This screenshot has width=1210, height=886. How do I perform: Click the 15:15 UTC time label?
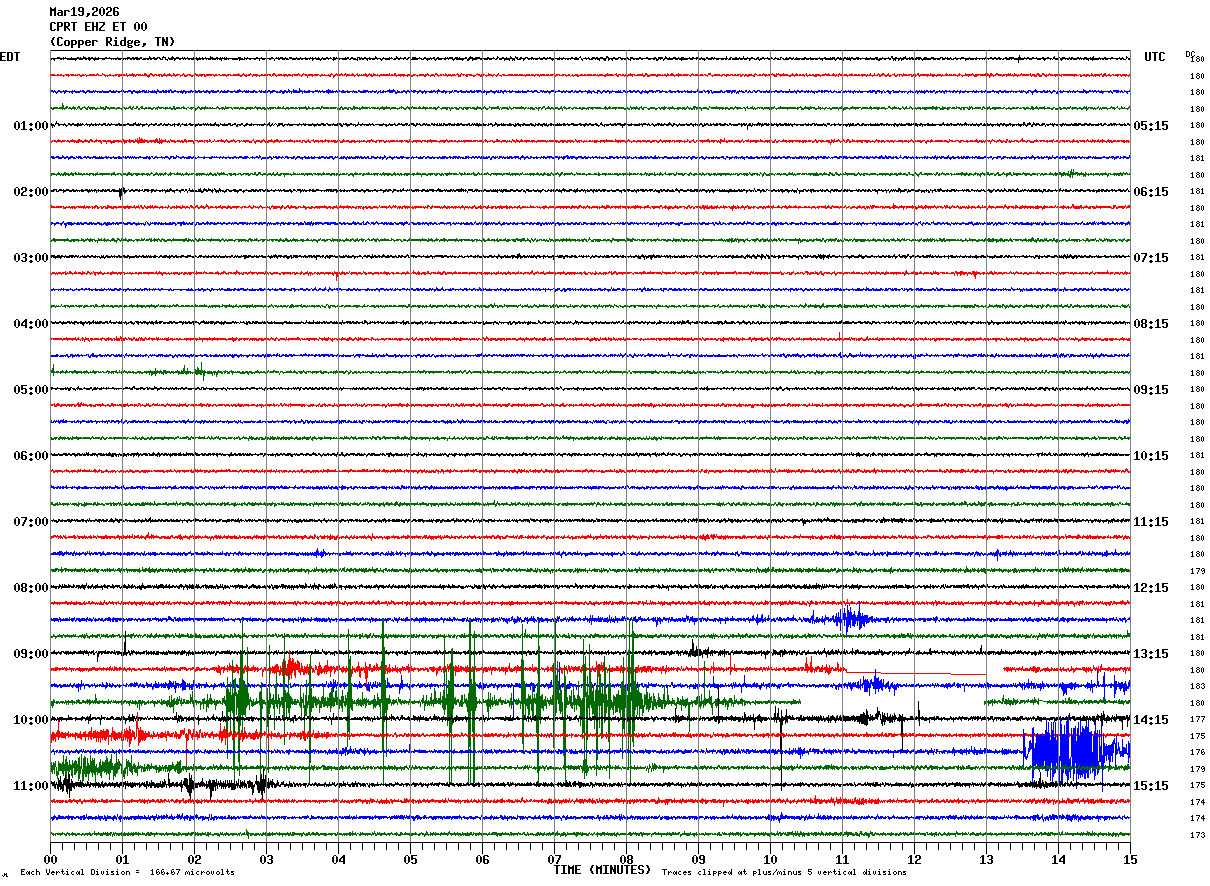pos(1151,786)
